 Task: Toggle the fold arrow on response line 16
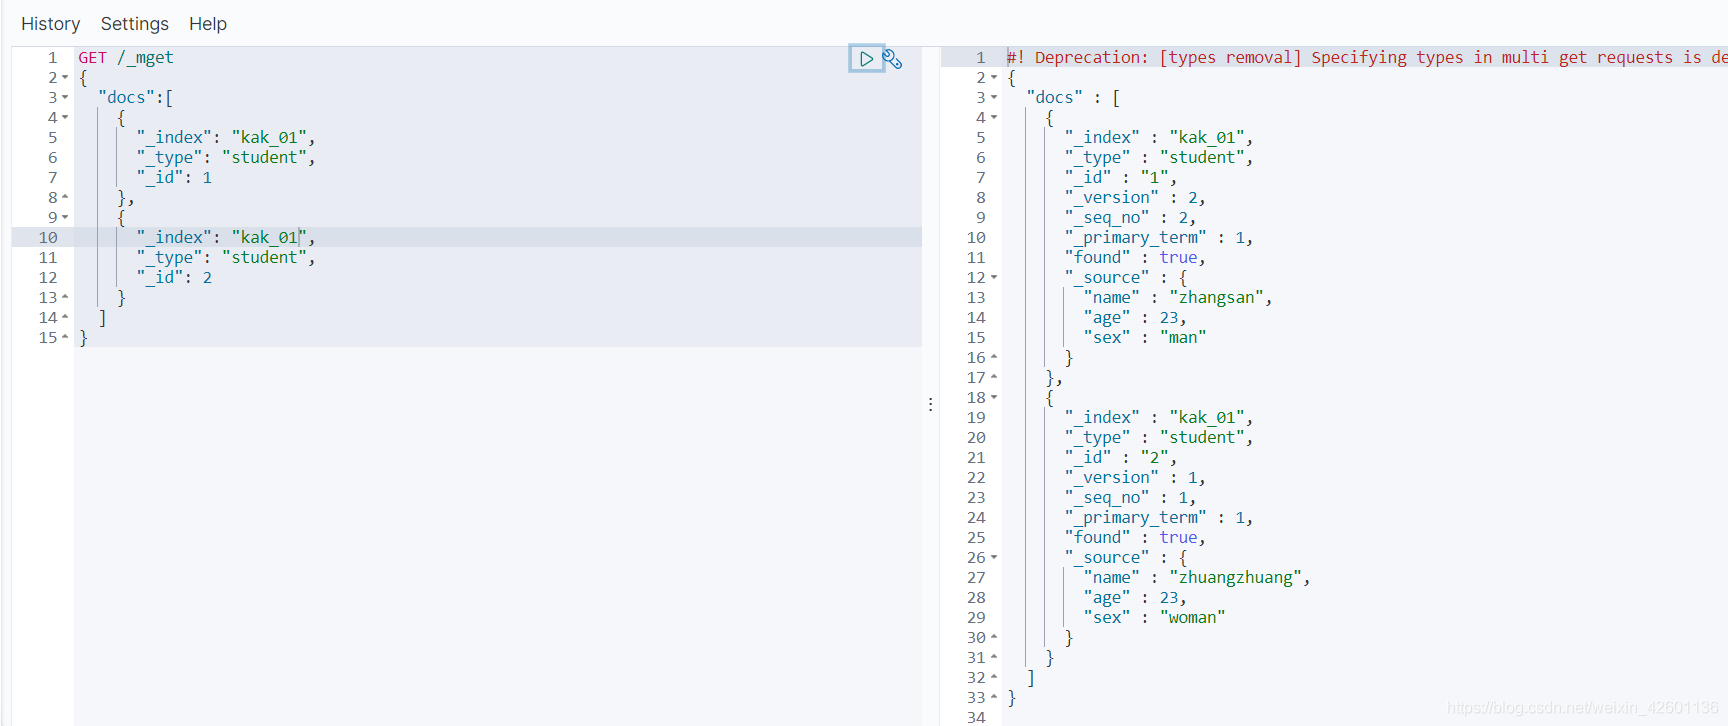coord(994,358)
